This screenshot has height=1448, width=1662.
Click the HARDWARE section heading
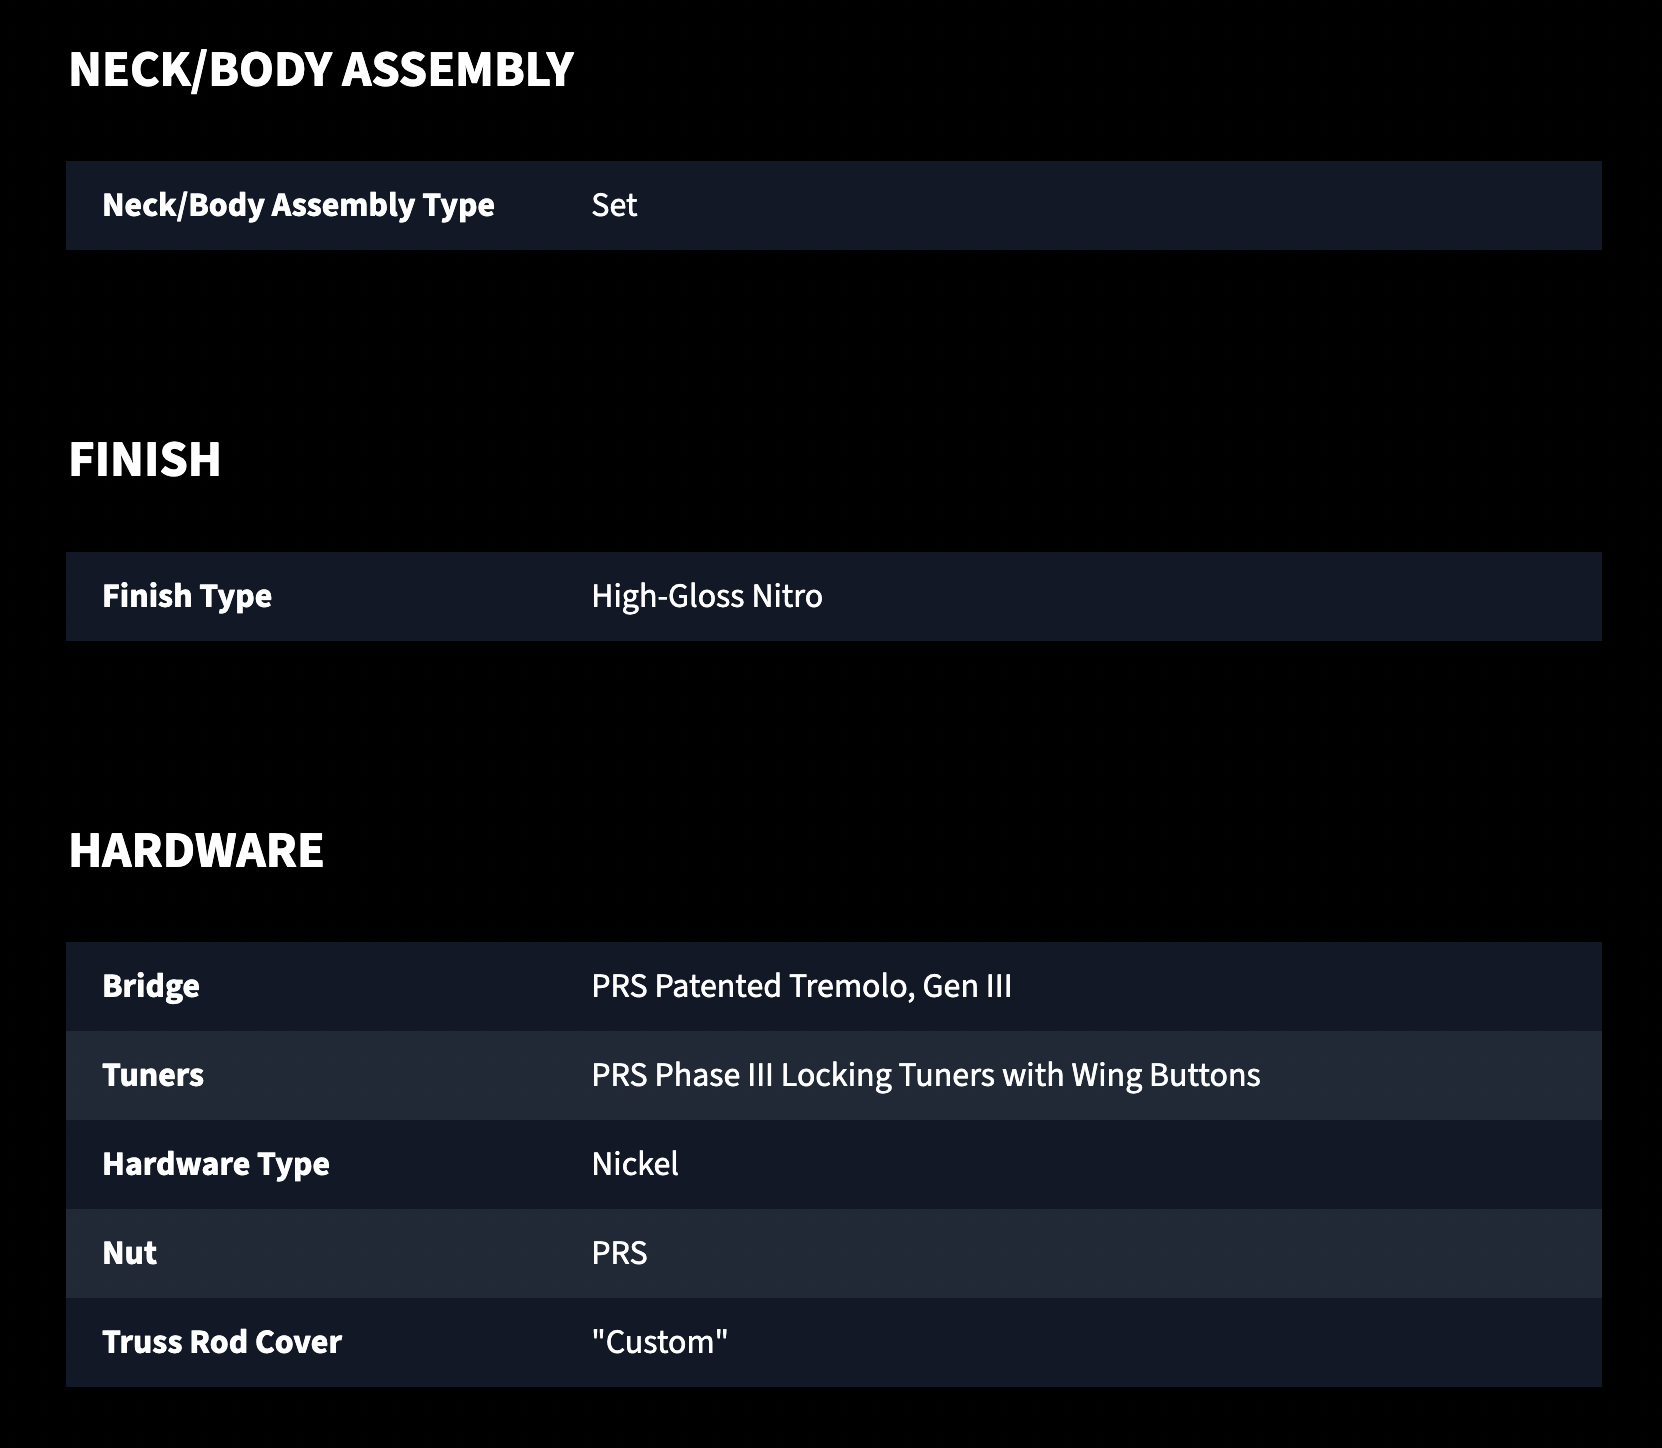coord(196,851)
